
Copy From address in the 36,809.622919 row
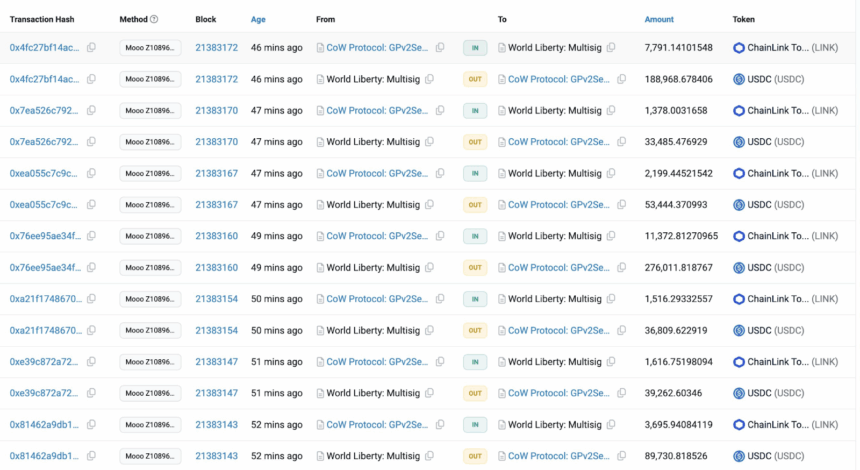click(x=429, y=330)
